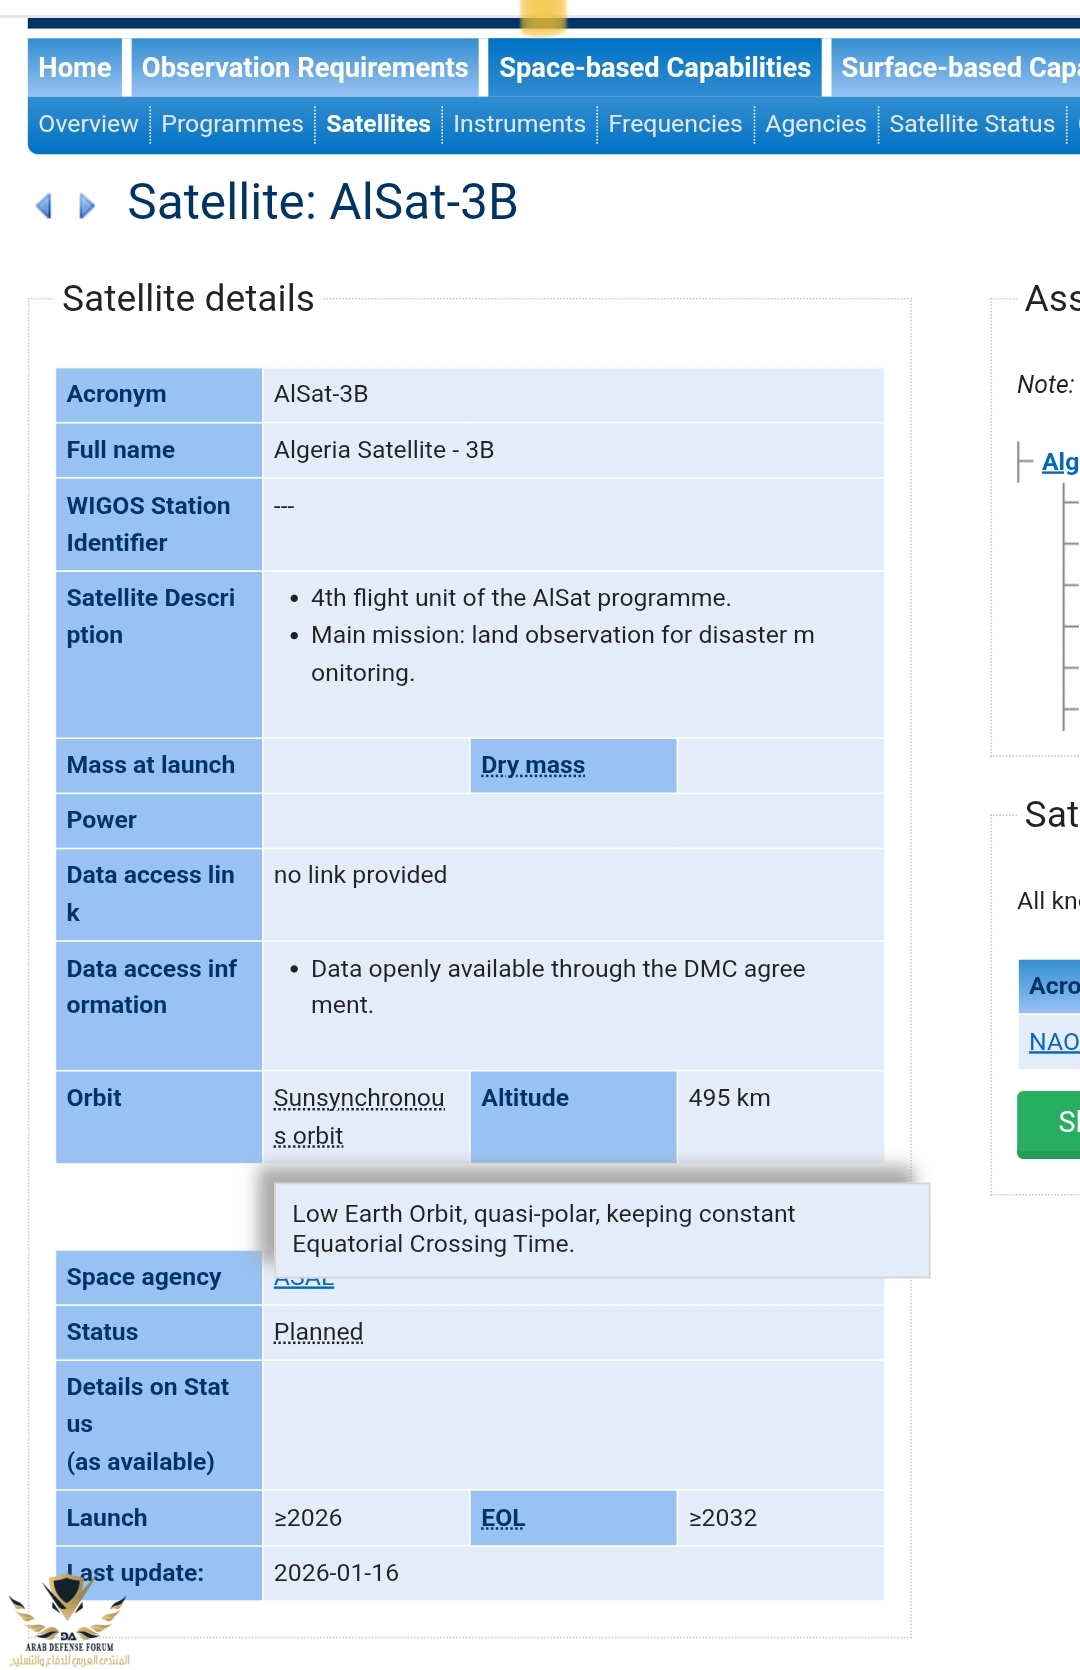The image size is (1080, 1670).
Task: Dismiss the Equatorial Crossing Time tooltip
Action: point(599,1229)
